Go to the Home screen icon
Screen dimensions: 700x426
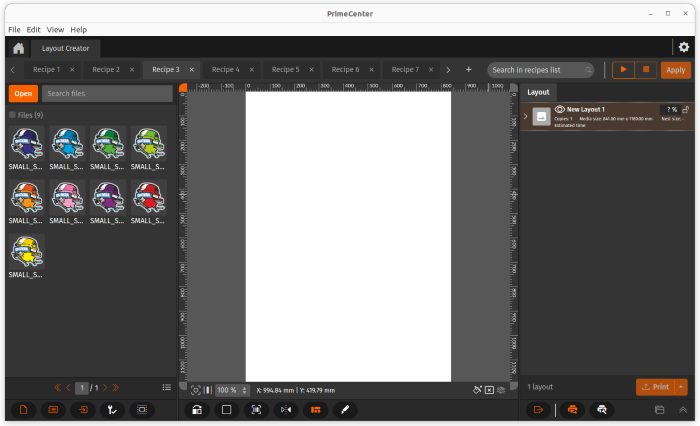pyautogui.click(x=18, y=48)
